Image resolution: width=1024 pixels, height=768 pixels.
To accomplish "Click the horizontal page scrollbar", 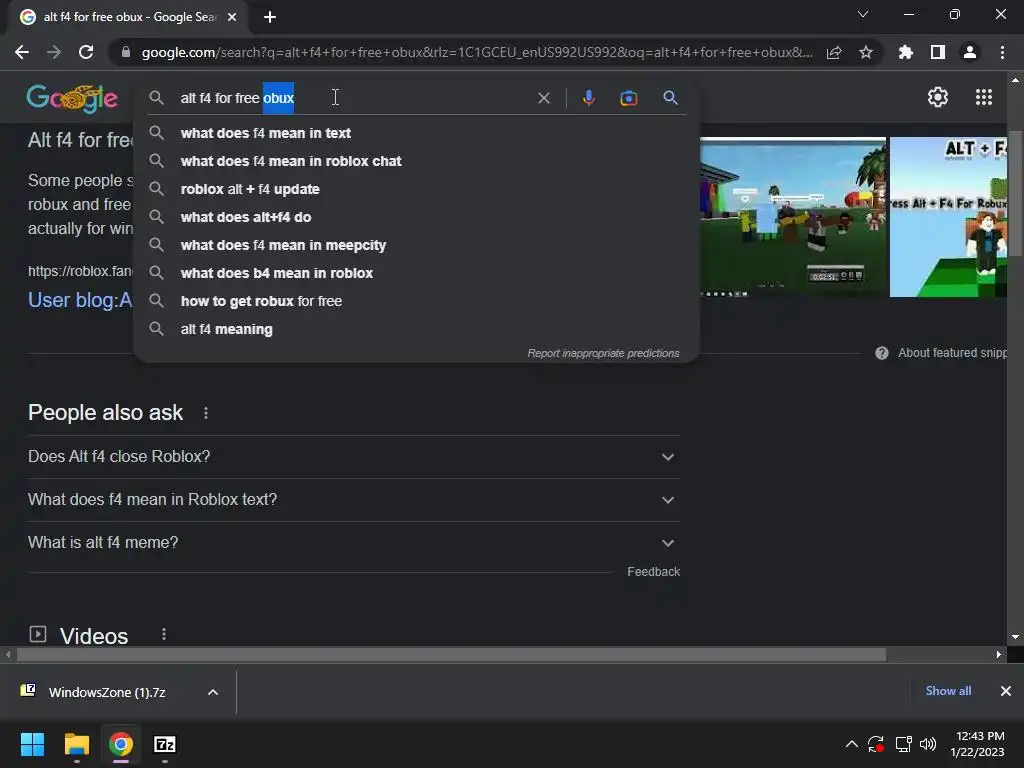I will [x=451, y=654].
